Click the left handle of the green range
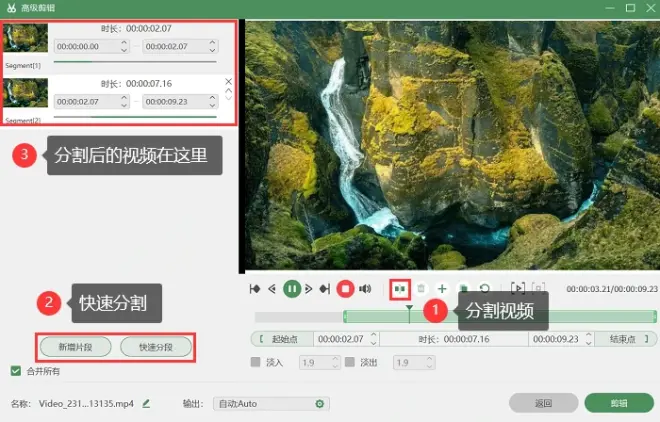The image size is (660, 422). click(345, 317)
